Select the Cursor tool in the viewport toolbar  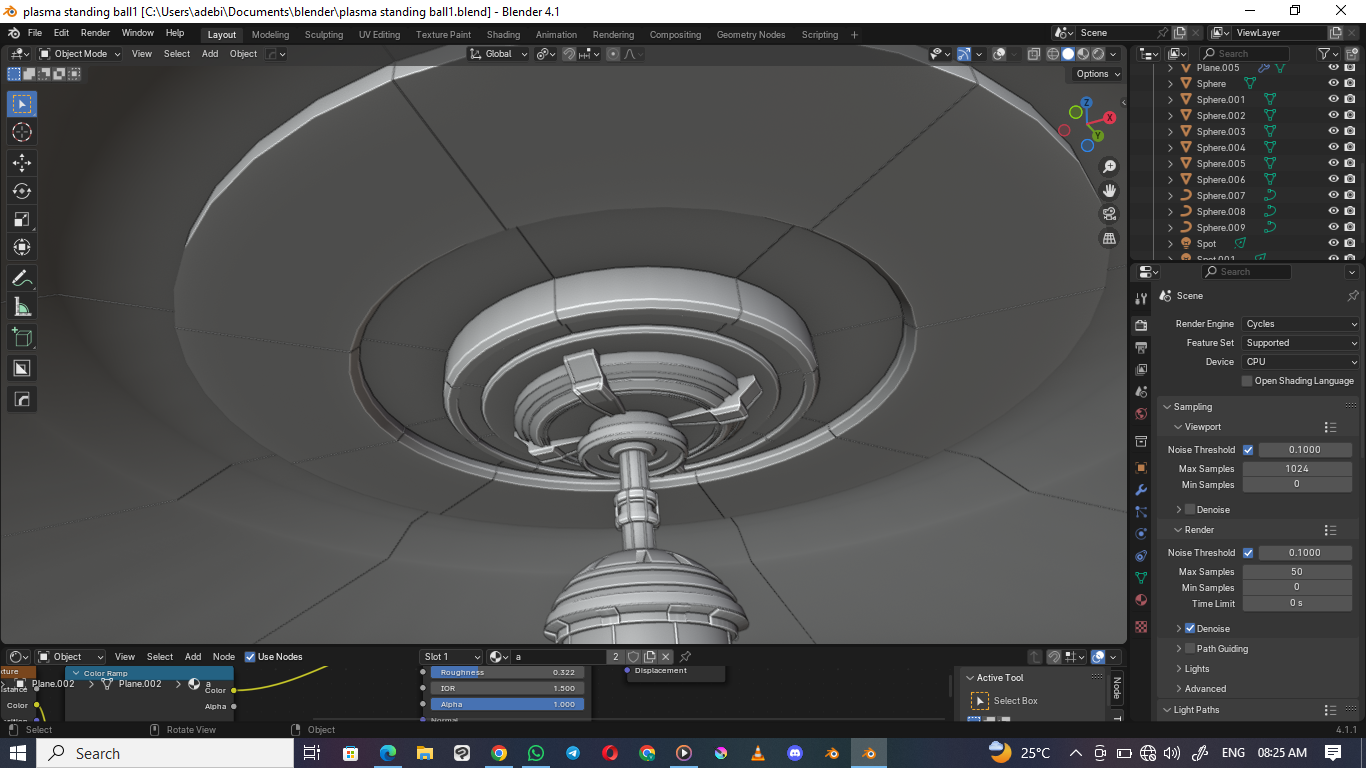click(22, 132)
